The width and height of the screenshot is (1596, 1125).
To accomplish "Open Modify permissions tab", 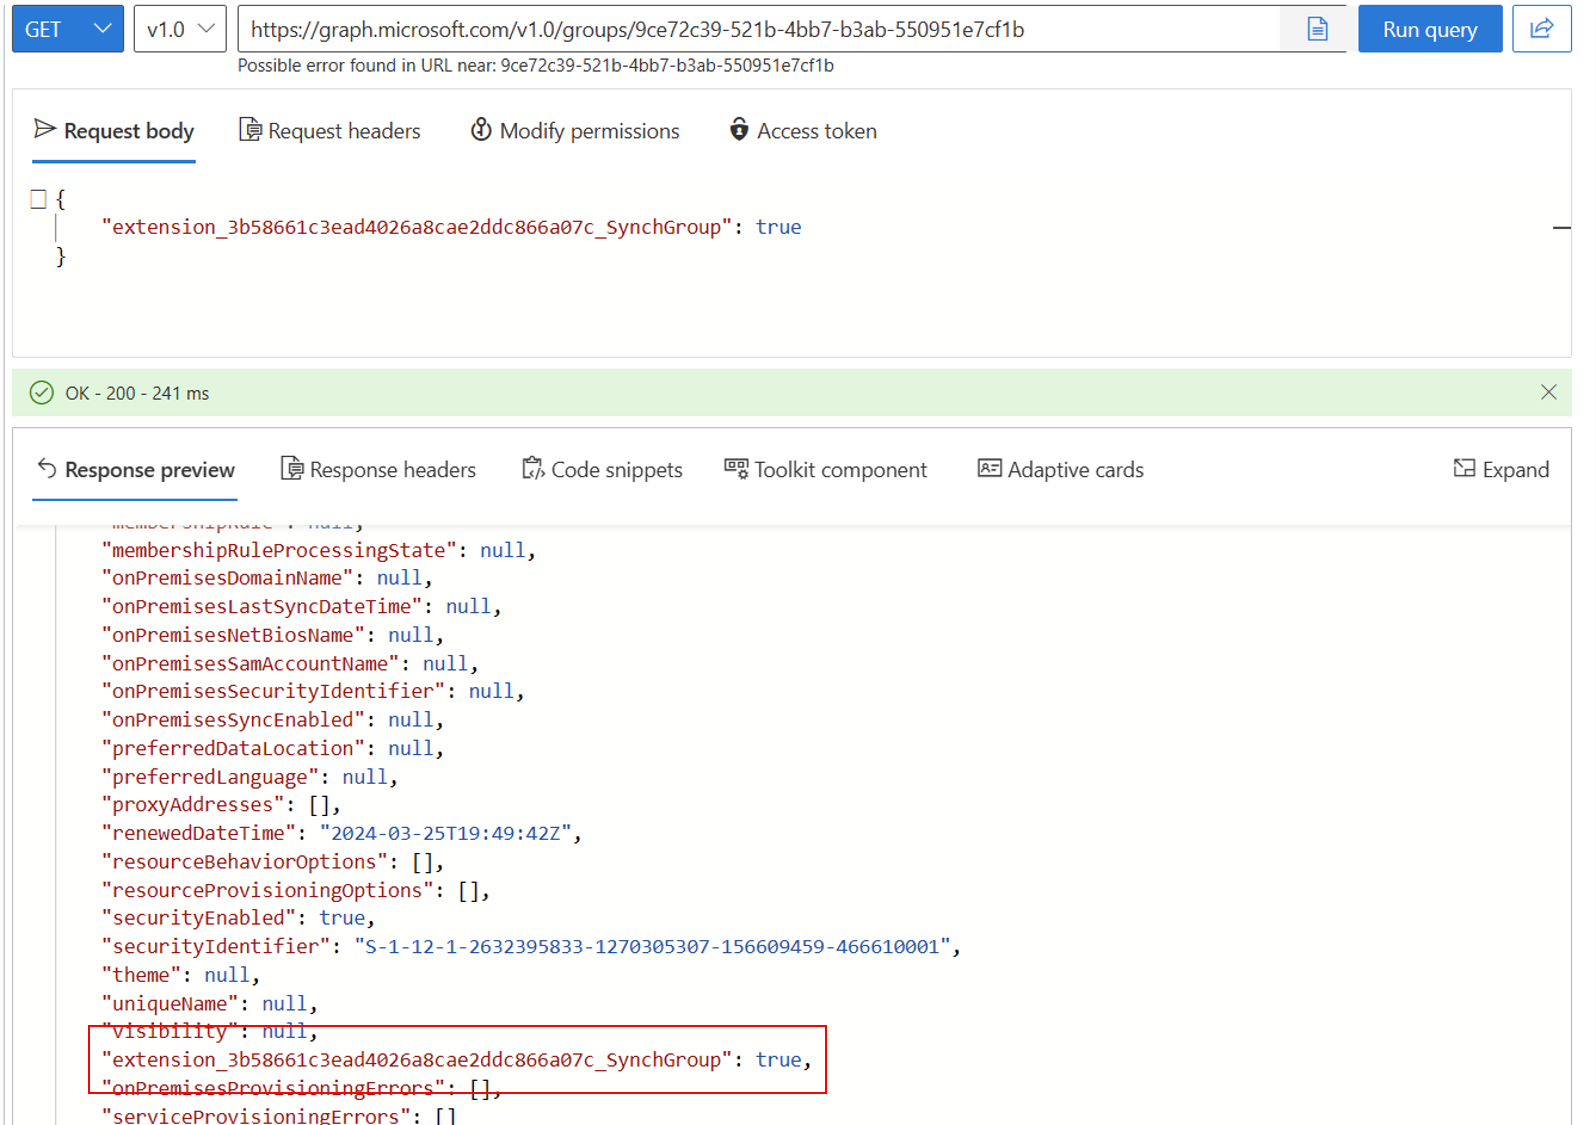I will coord(575,131).
